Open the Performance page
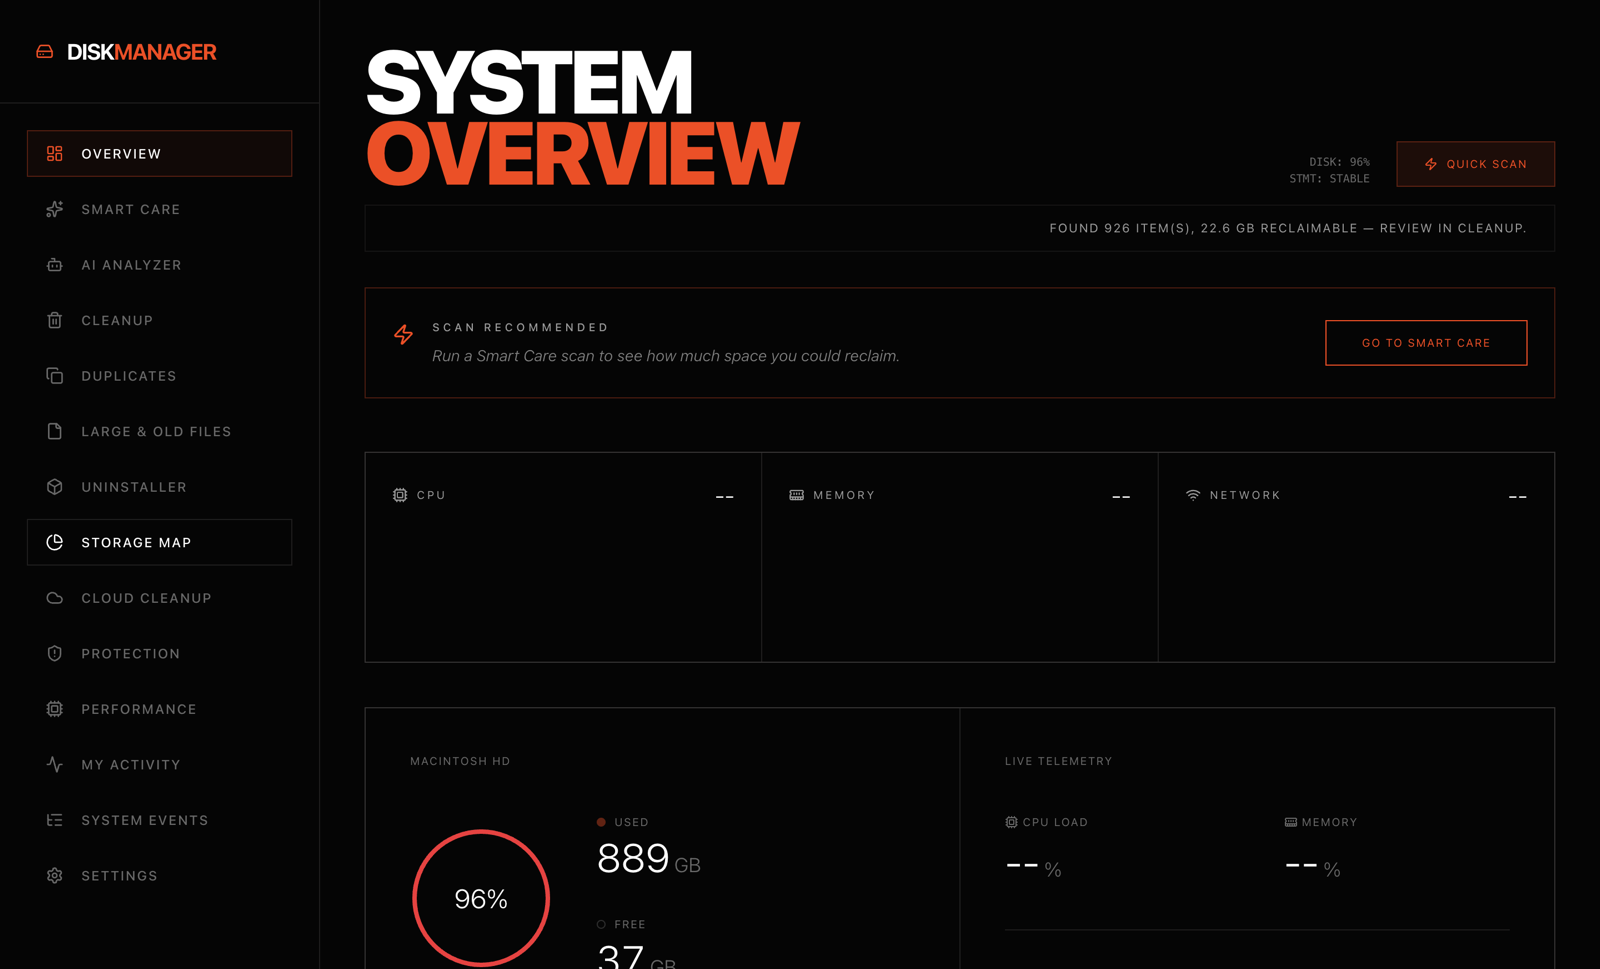The image size is (1600, 969). click(x=160, y=709)
